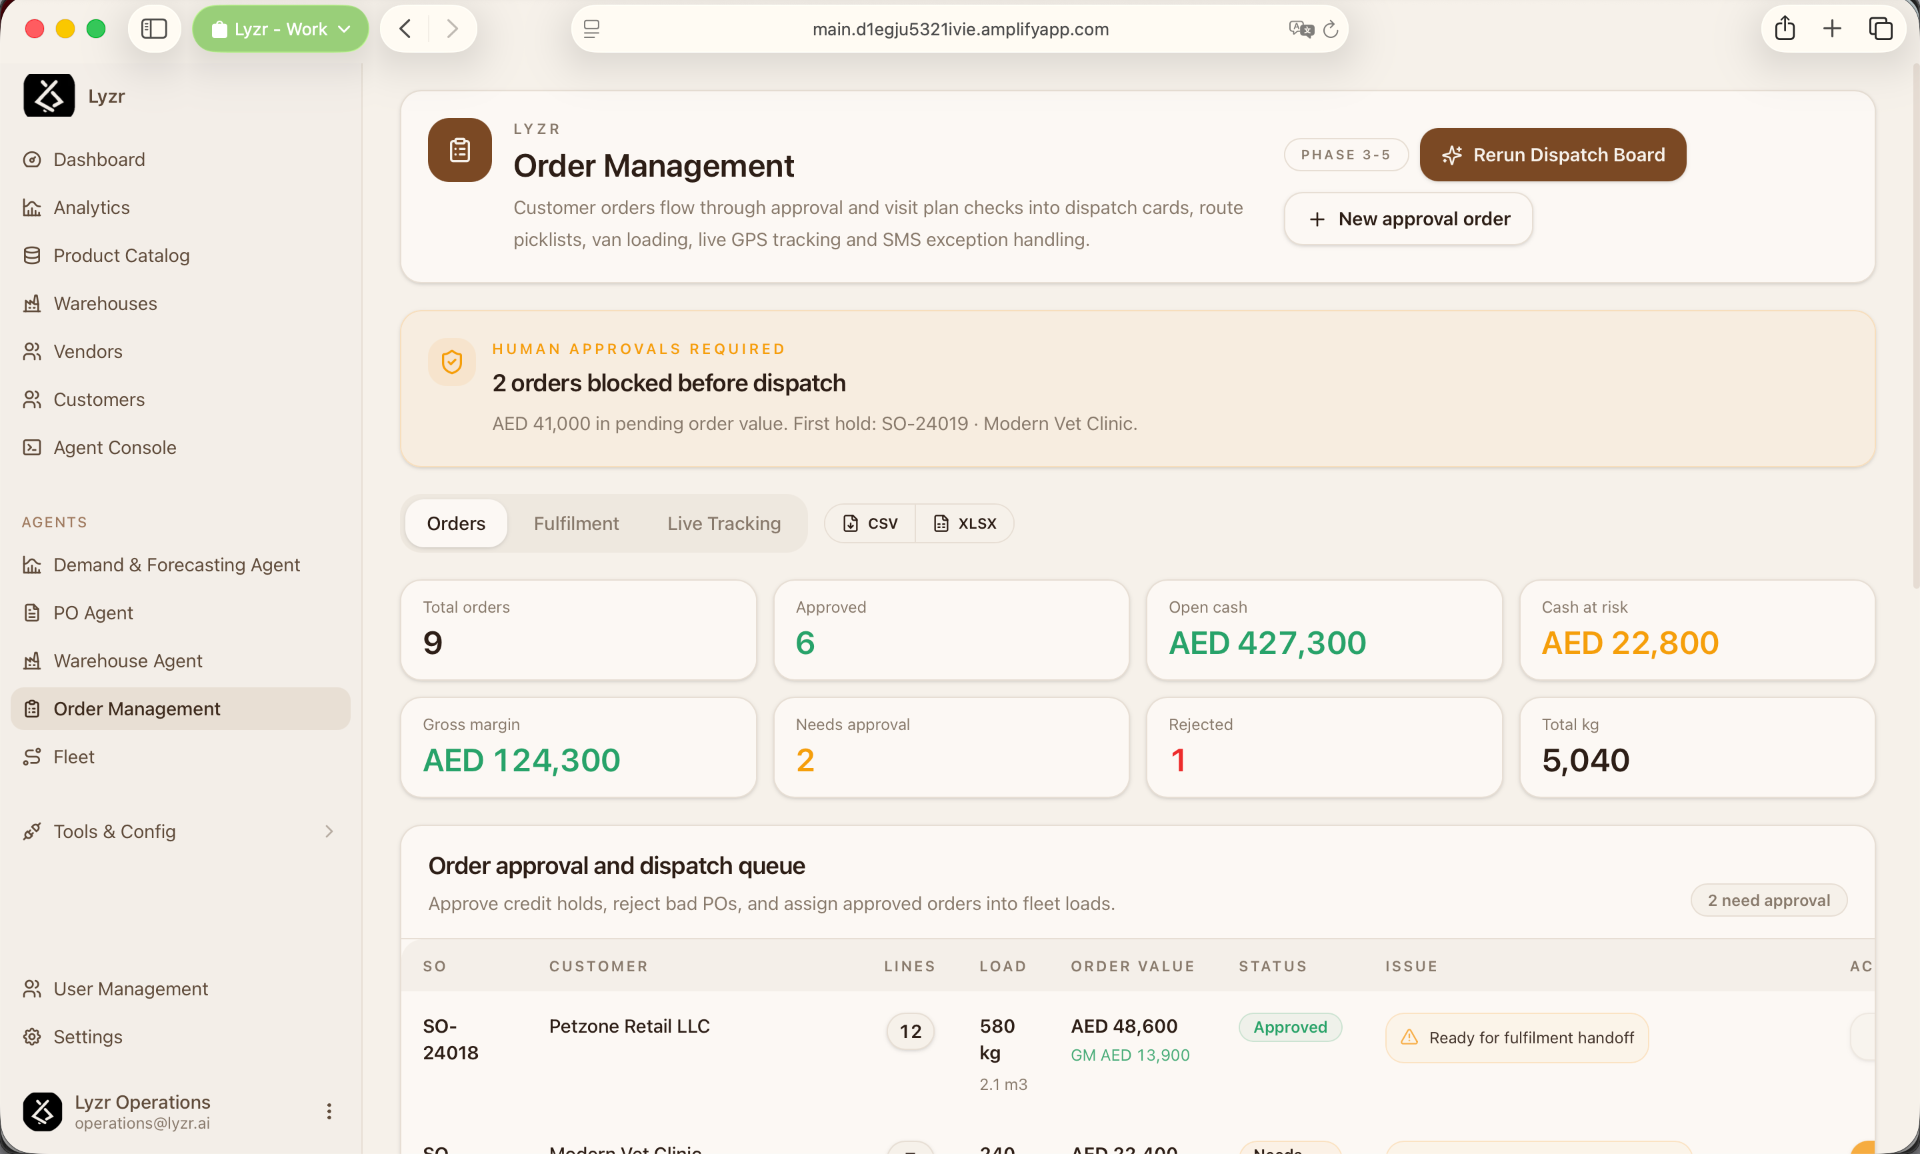Image resolution: width=1920 pixels, height=1154 pixels.
Task: Click the GM AED 13,900 text
Action: click(1130, 1055)
